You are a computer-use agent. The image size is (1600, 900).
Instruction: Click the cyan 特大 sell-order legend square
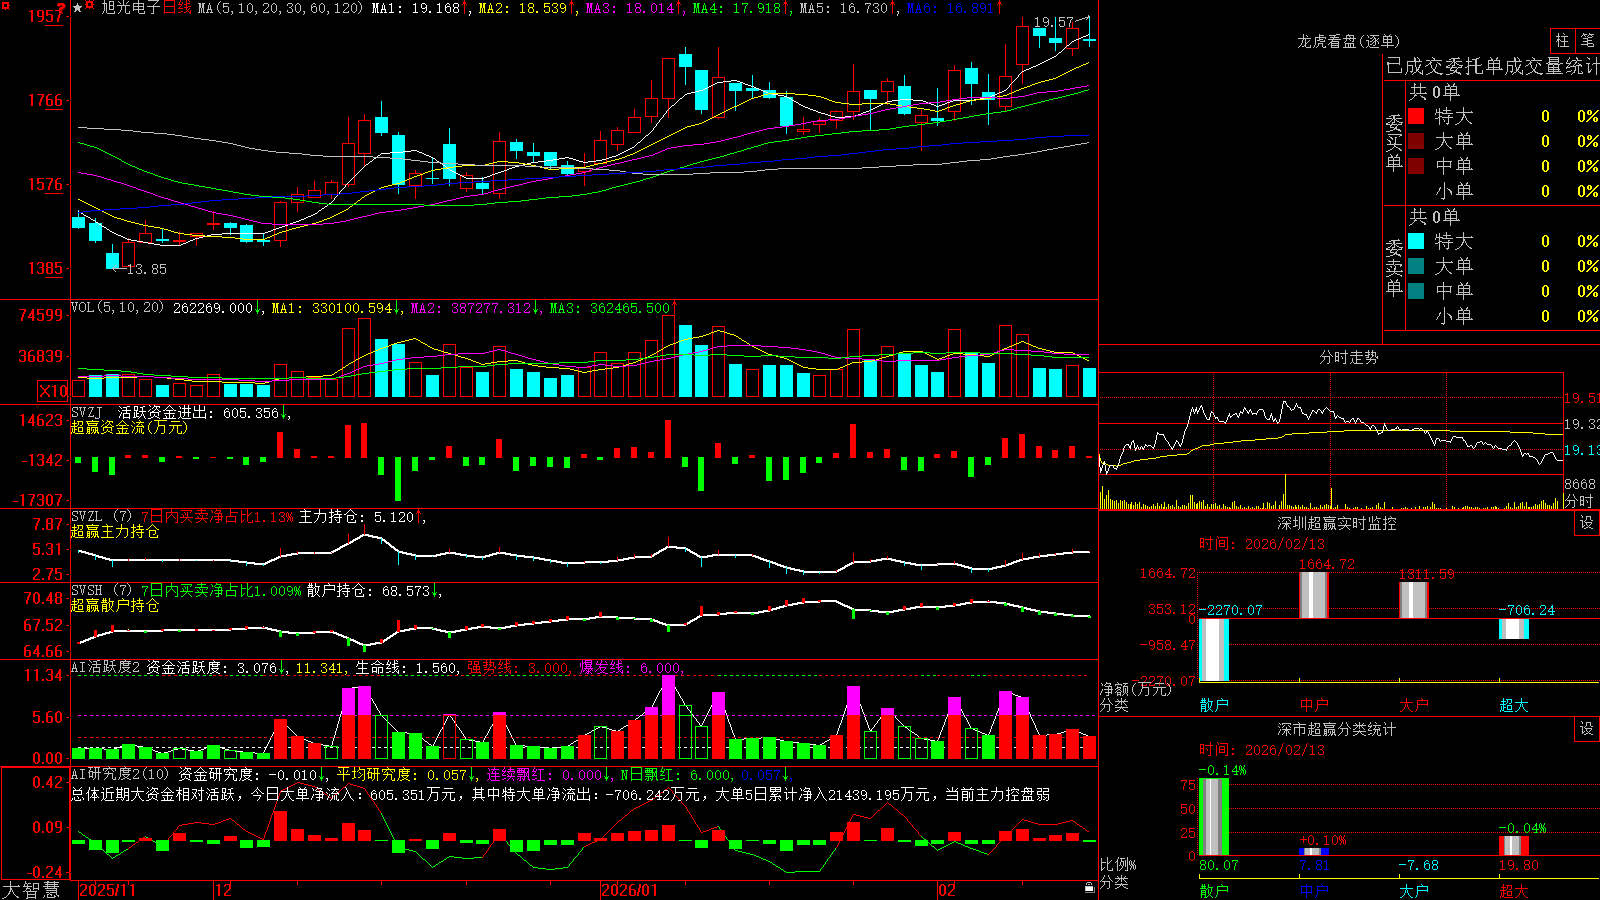pyautogui.click(x=1416, y=241)
